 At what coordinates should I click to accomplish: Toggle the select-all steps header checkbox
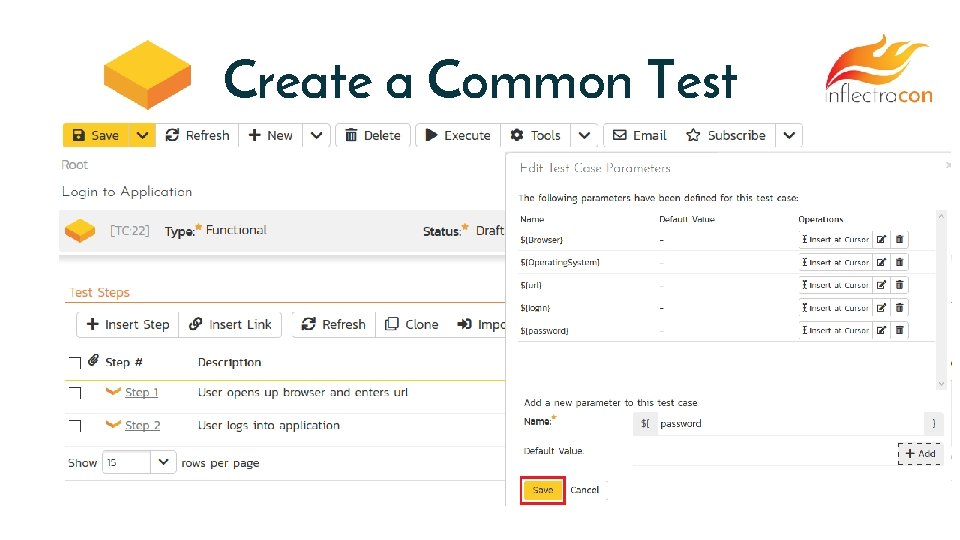point(75,362)
